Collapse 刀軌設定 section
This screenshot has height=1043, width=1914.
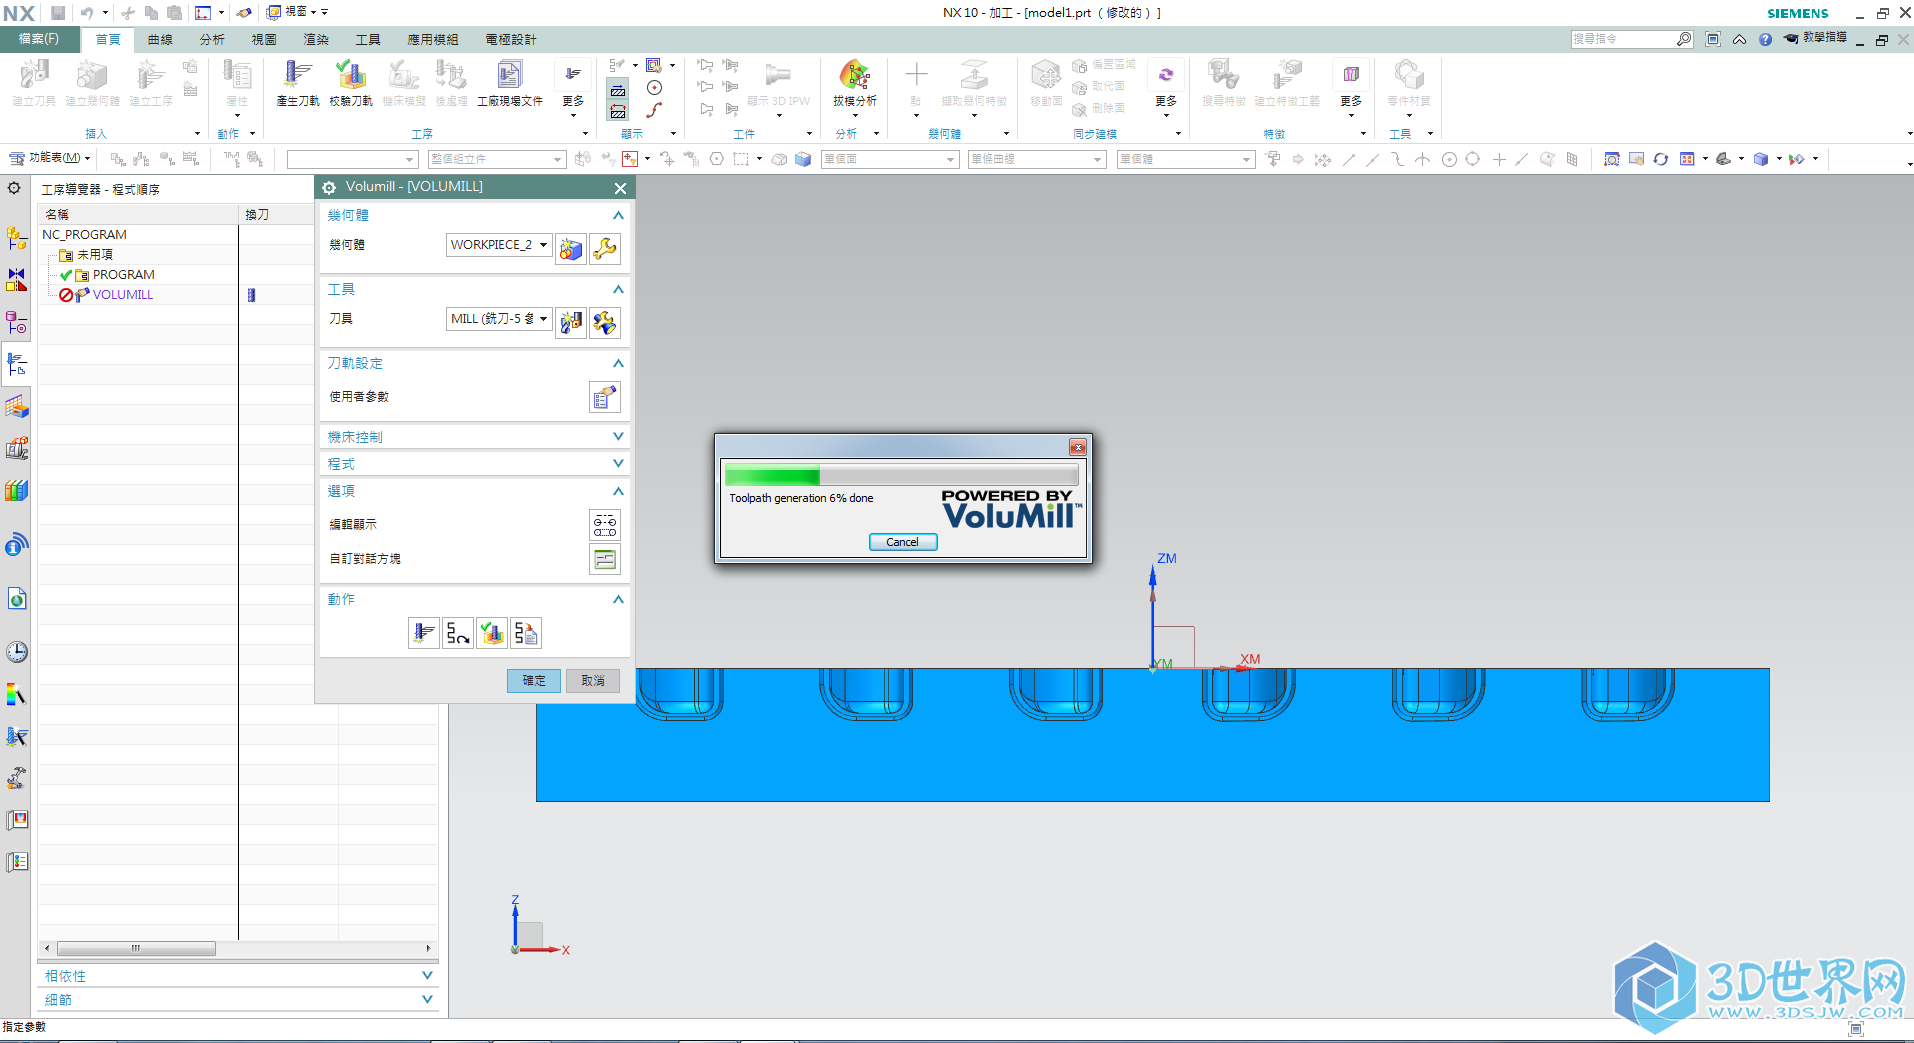(x=618, y=363)
